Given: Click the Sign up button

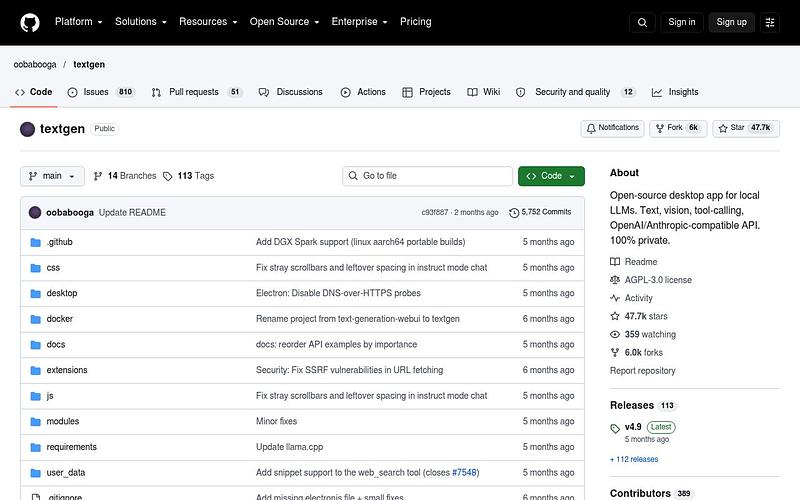Looking at the screenshot, I should point(731,22).
